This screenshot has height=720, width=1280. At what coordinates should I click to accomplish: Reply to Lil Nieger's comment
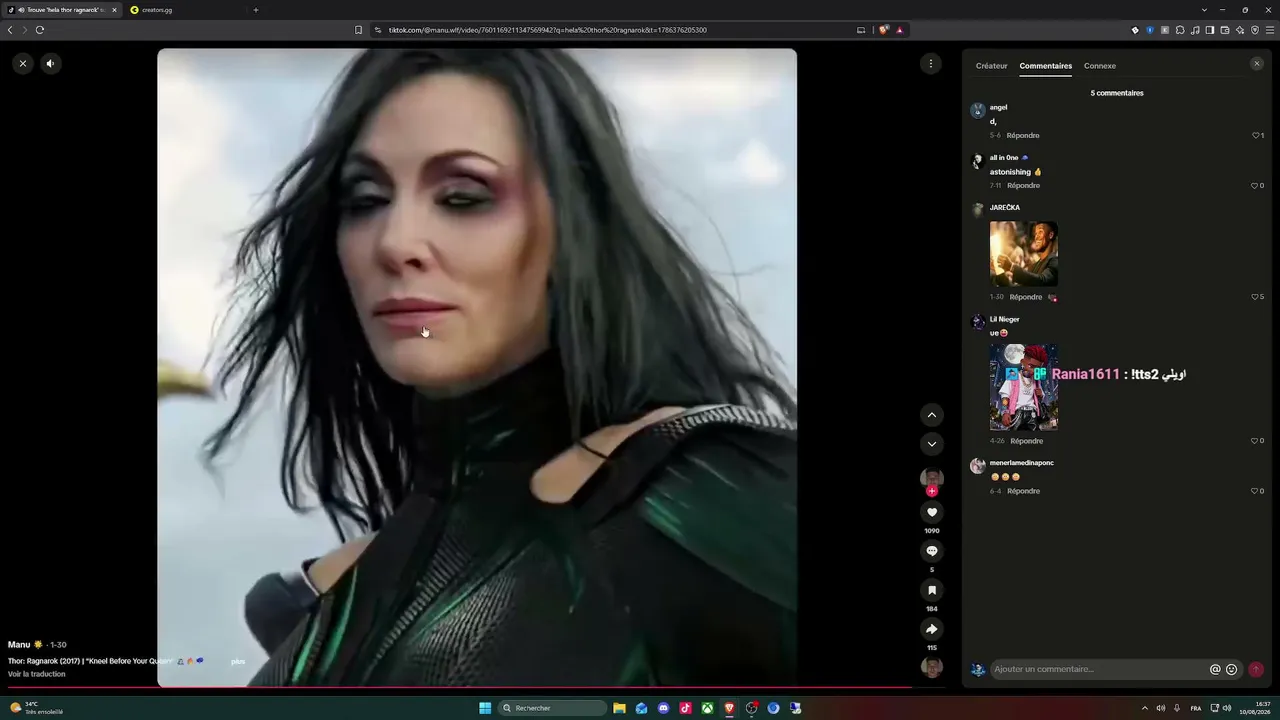(1027, 441)
